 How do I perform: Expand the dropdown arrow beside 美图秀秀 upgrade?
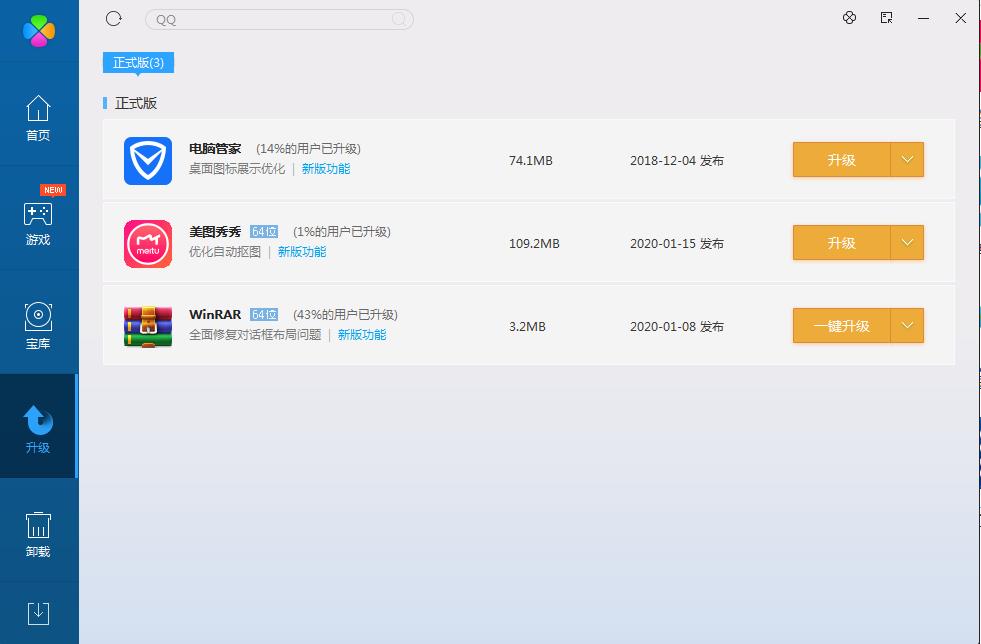(x=907, y=242)
